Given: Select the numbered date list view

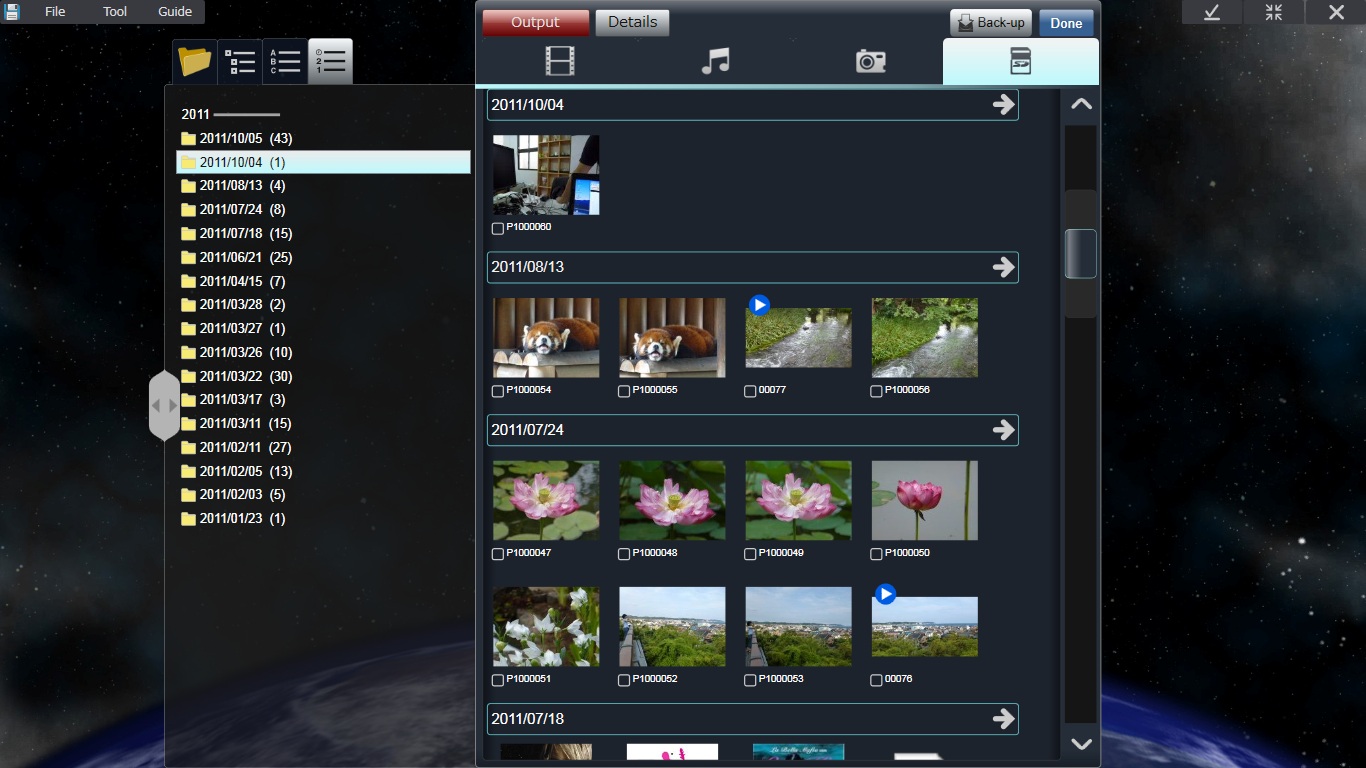Looking at the screenshot, I should (330, 62).
